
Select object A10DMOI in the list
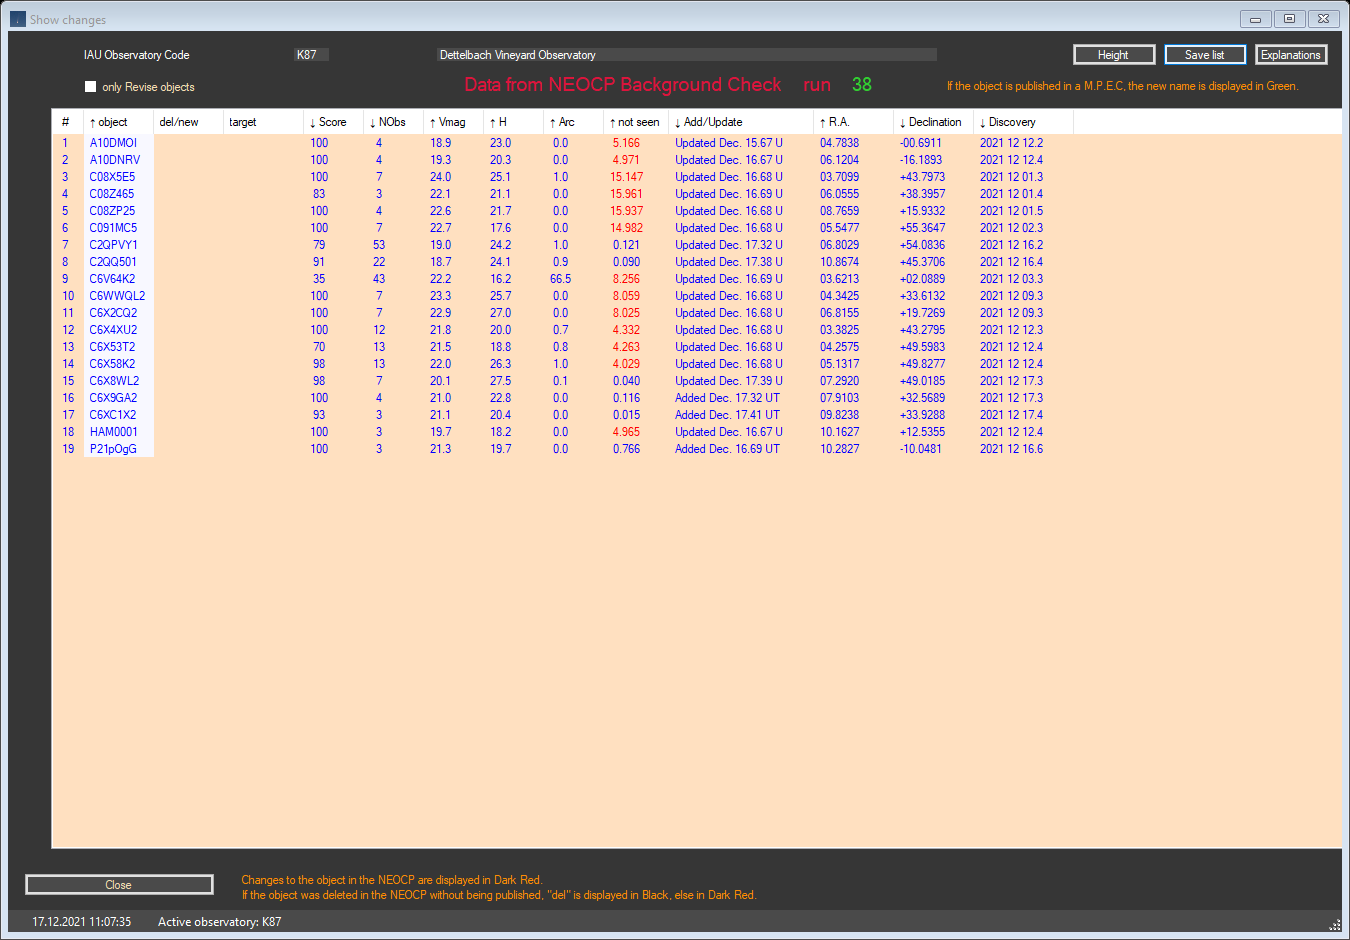click(x=113, y=143)
